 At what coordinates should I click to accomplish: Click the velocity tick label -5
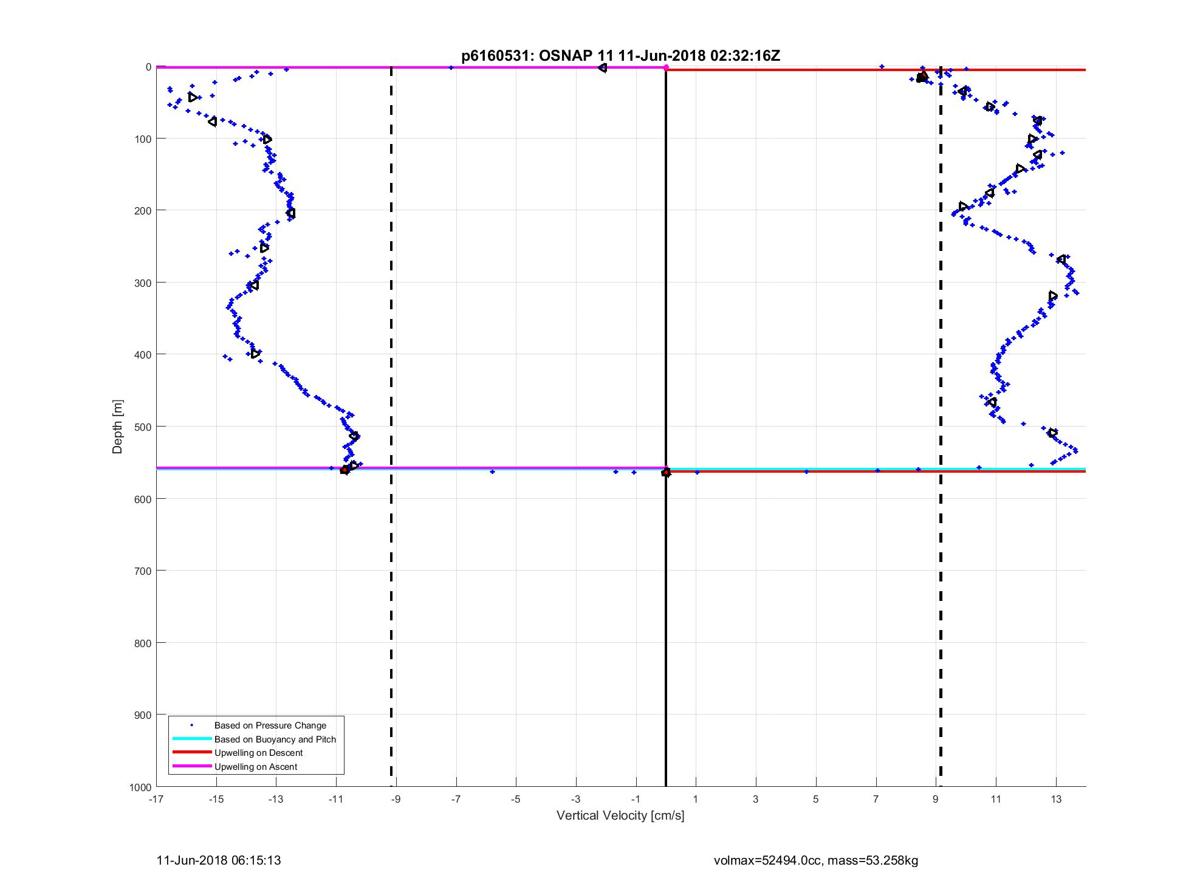(x=516, y=799)
